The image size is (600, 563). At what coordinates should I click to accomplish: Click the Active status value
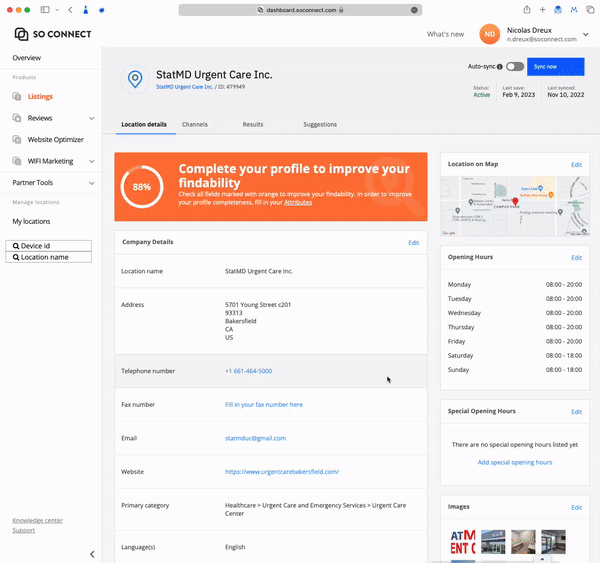[481, 95]
